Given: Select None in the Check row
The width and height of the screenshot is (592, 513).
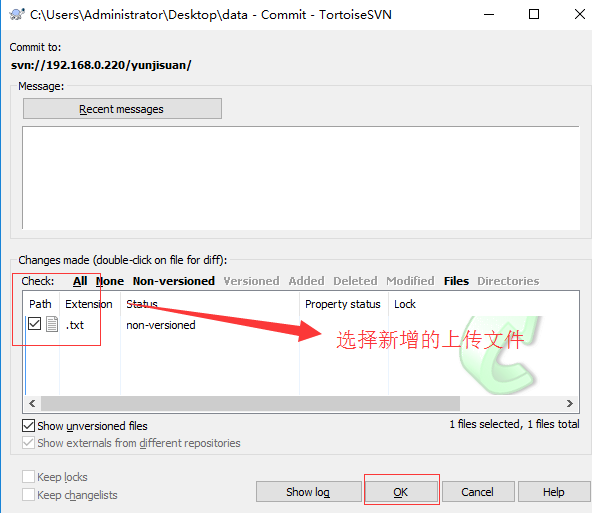Looking at the screenshot, I should [110, 281].
